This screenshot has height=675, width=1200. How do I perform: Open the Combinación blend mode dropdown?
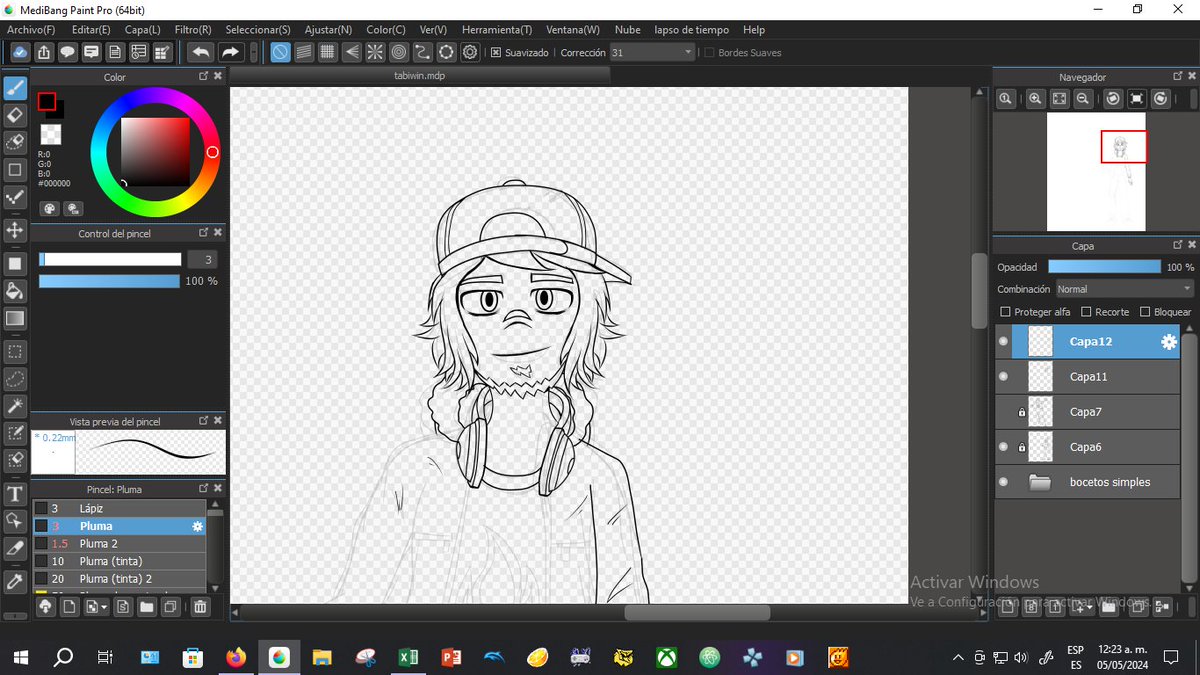coord(1124,289)
